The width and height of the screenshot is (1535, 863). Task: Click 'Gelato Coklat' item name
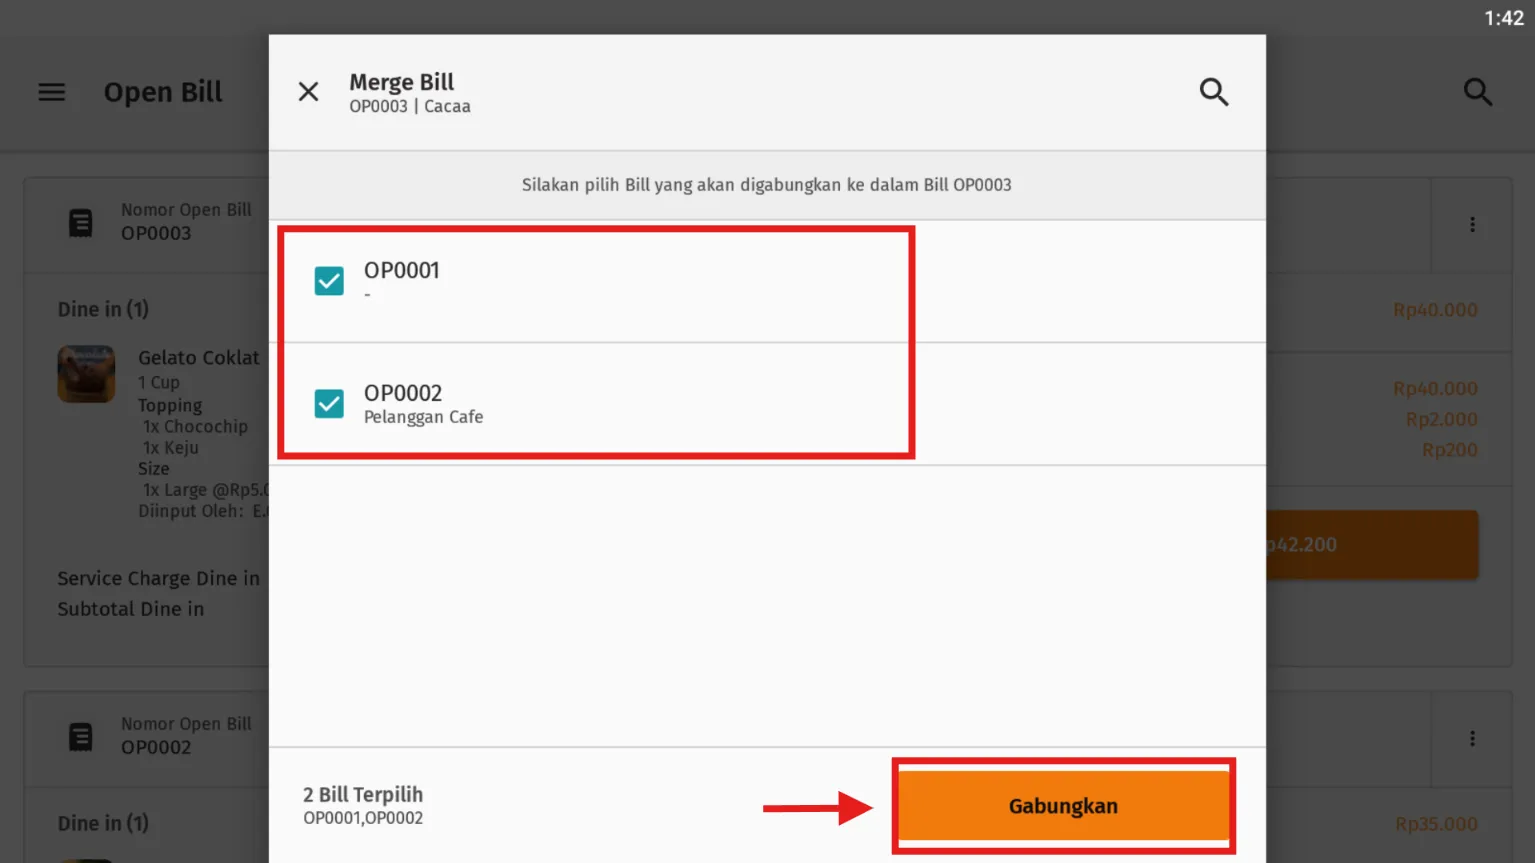coord(198,358)
